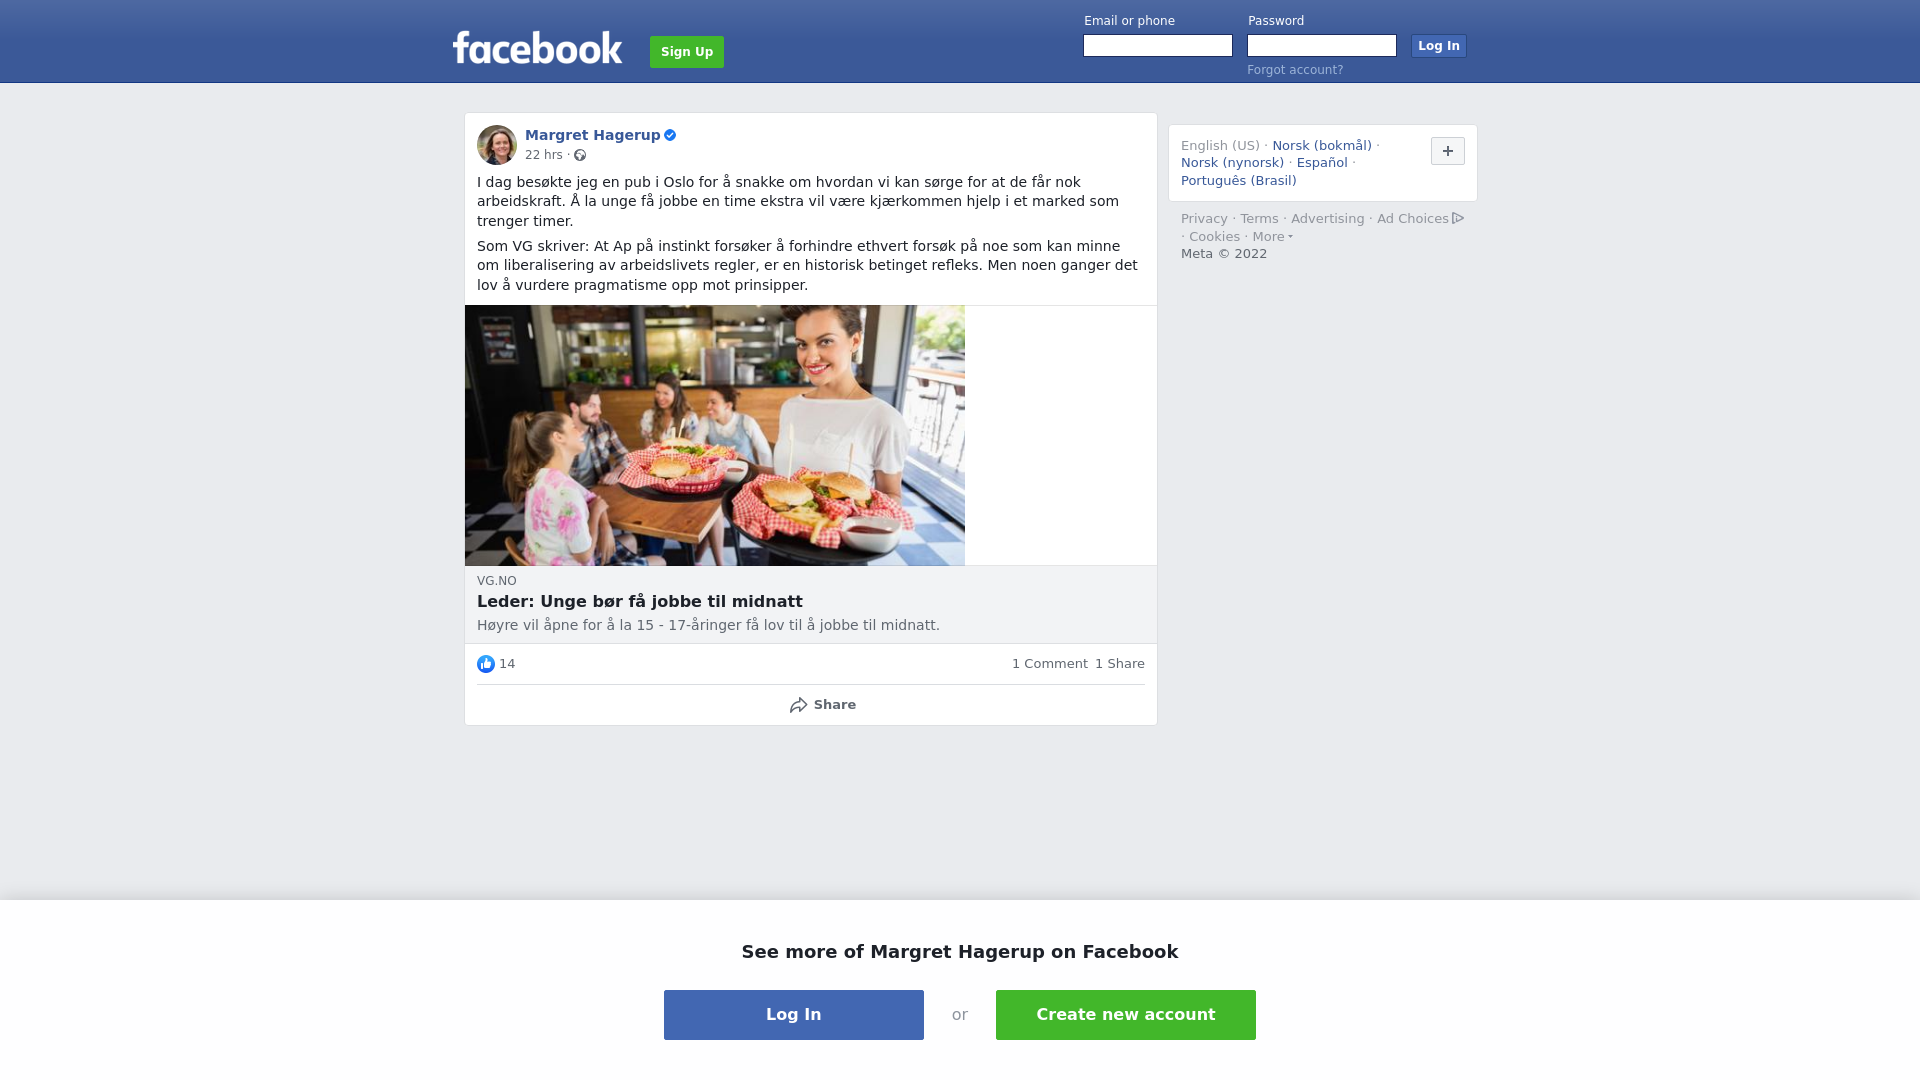The image size is (1920, 1080).
Task: Open the burger restaurant article image
Action: click(x=715, y=435)
